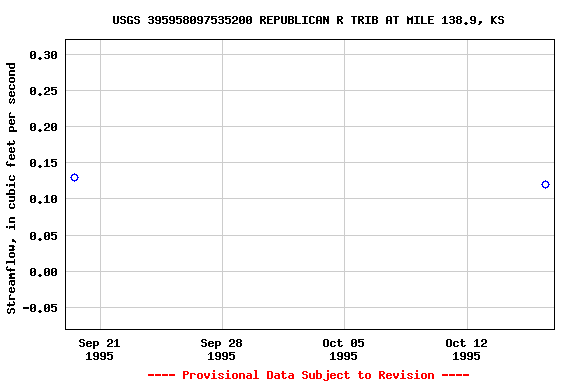The image size is (576, 384).
Task: Click the Sep 21 1995 date label
Action: [99, 349]
